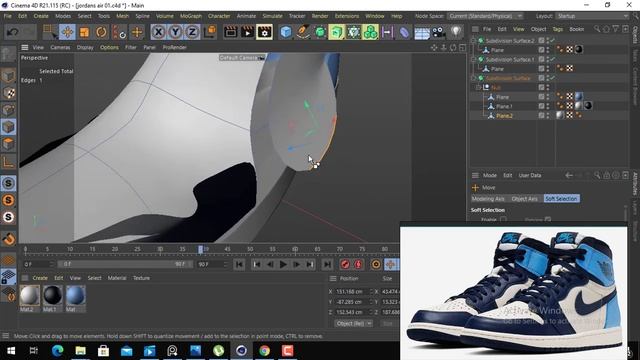640x360 pixels.
Task: Open the Node Space dropdown
Action: coord(485,16)
